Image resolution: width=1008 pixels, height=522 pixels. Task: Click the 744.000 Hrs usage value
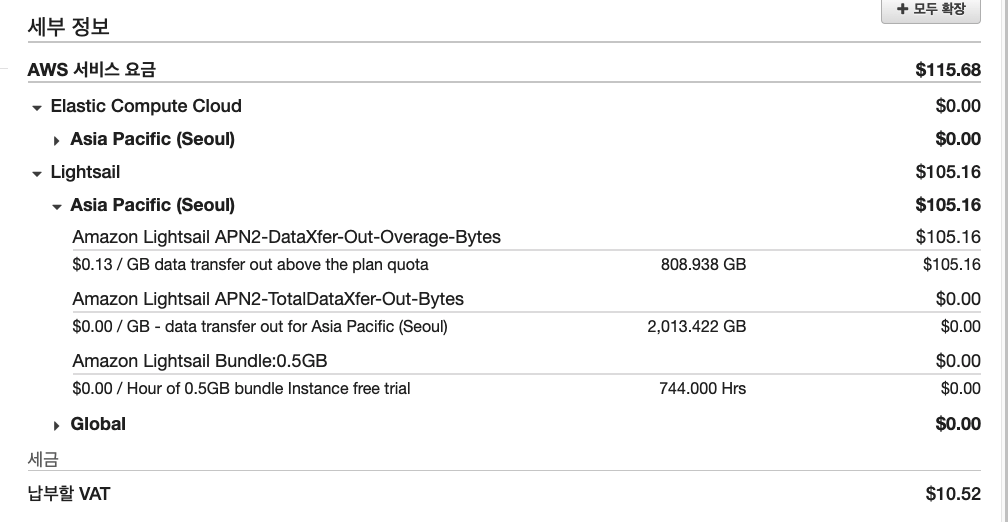[x=702, y=388]
